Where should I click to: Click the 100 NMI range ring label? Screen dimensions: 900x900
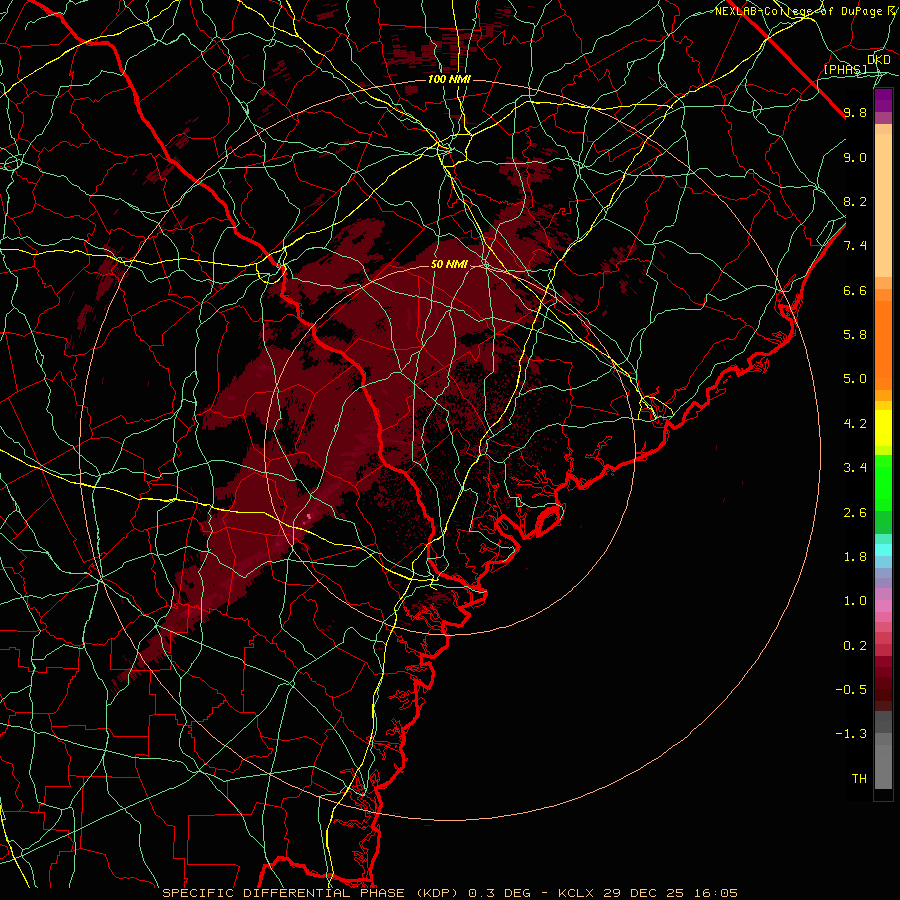(449, 79)
